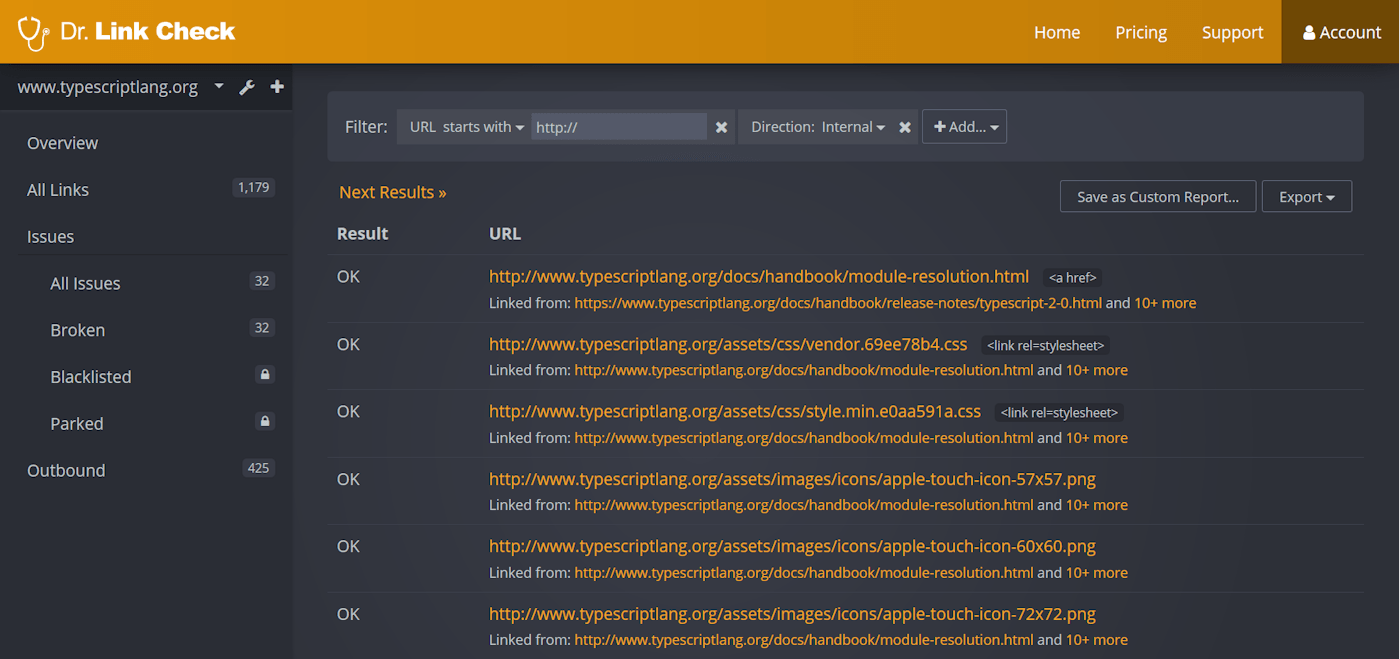Click 10+ more for module-resolution.html row

[x=1165, y=303]
